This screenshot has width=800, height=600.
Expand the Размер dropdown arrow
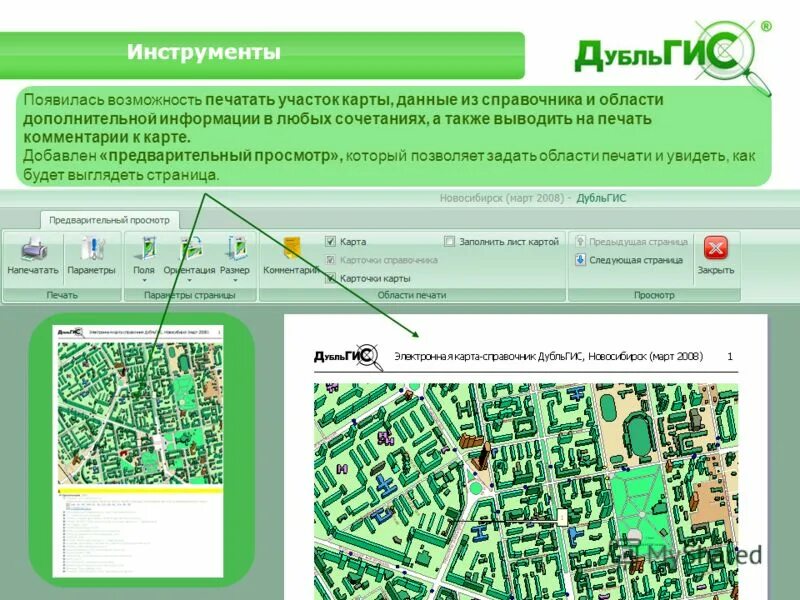[235, 281]
